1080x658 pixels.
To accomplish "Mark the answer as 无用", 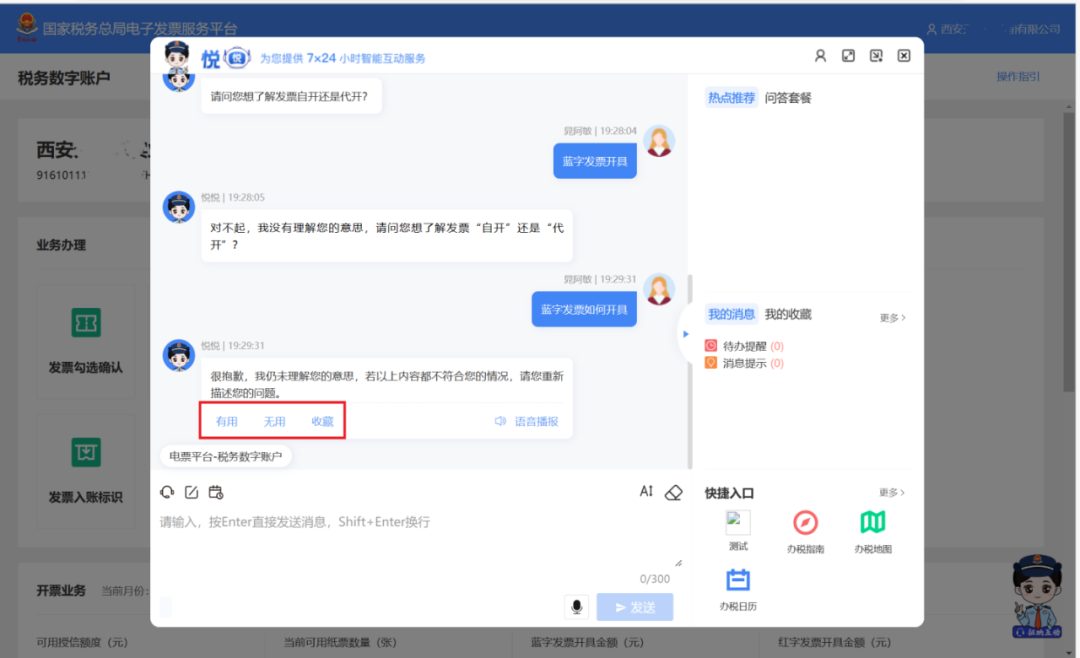I will coord(274,421).
